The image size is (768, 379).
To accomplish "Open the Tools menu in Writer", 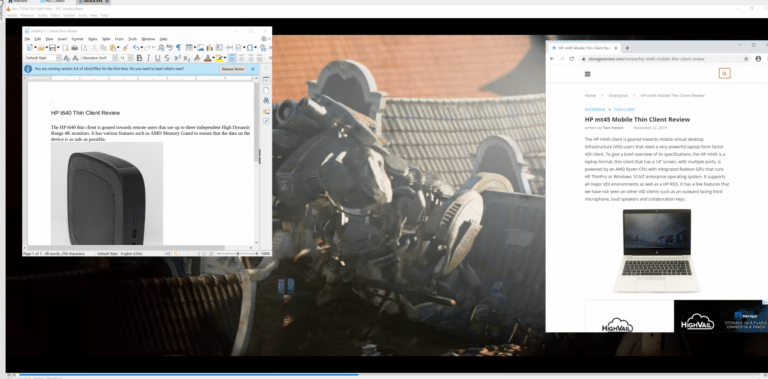I will [133, 39].
